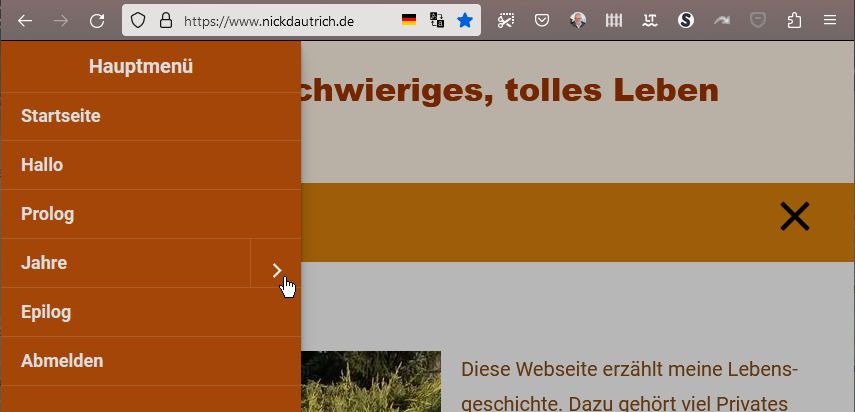Open the Extensions puzzle piece menu
The image size is (855, 412).
pos(794,21)
